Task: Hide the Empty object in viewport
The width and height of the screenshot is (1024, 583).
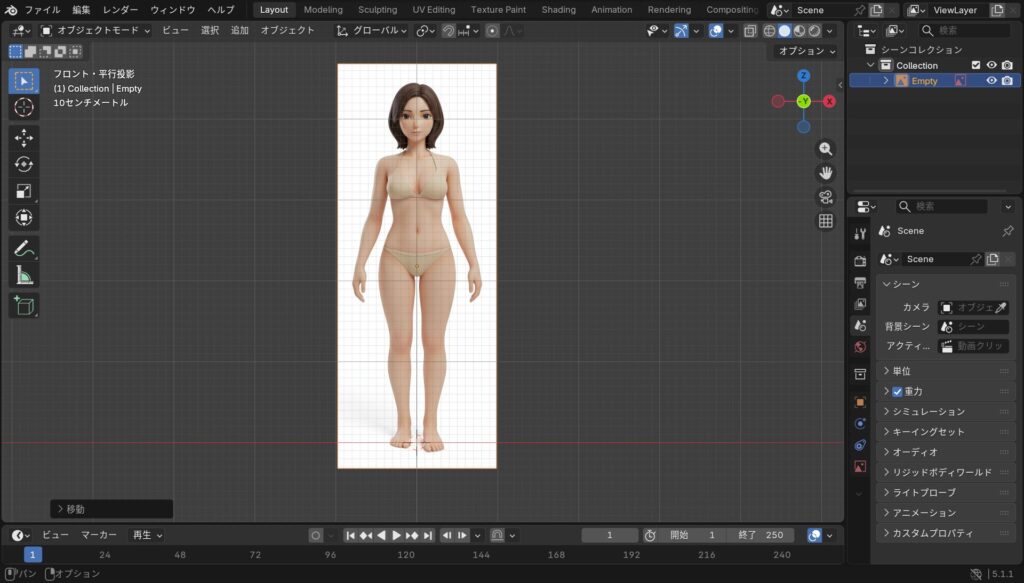Action: [992, 81]
